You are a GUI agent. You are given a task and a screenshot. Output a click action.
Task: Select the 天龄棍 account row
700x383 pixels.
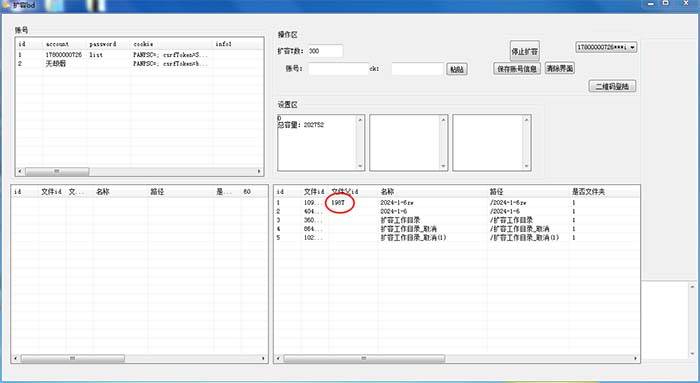point(139,64)
